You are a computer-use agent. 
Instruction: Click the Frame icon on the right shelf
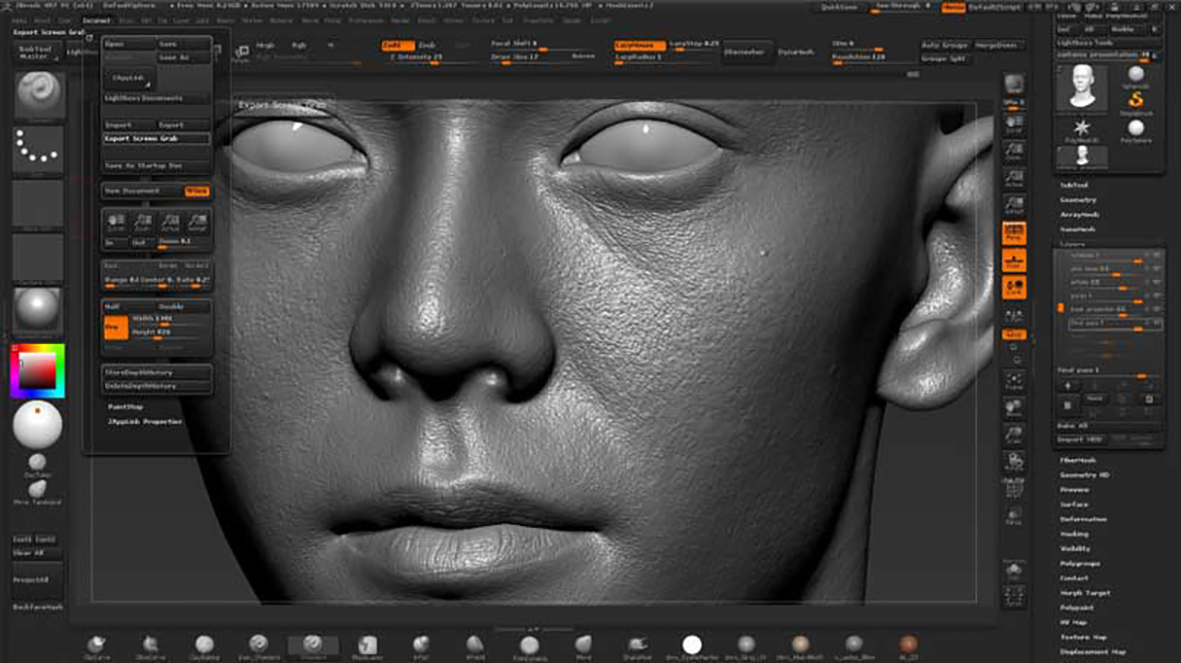pos(1014,382)
